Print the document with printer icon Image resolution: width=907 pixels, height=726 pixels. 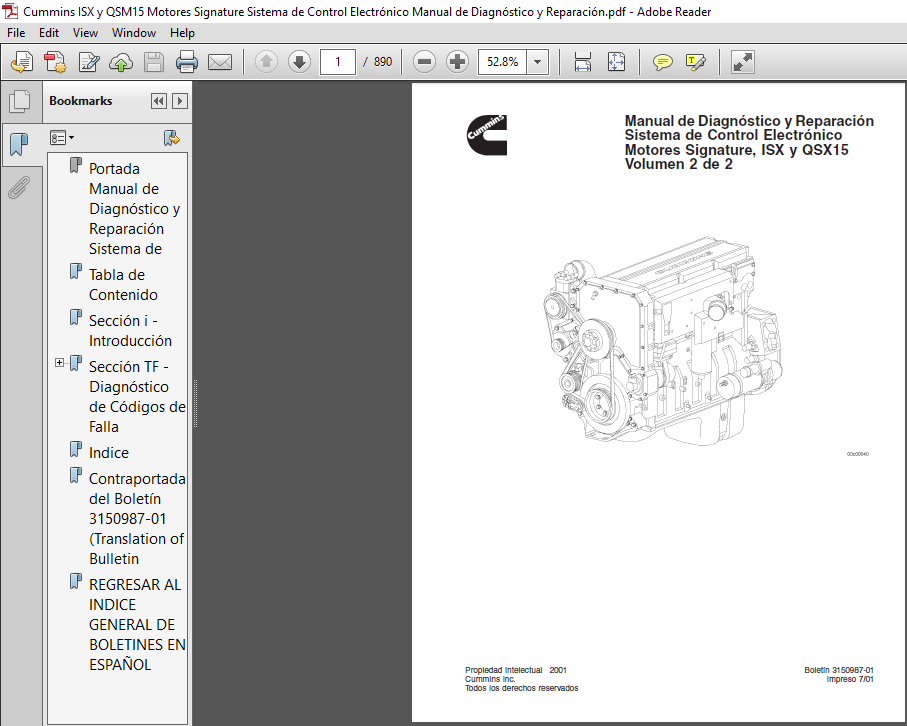[186, 62]
